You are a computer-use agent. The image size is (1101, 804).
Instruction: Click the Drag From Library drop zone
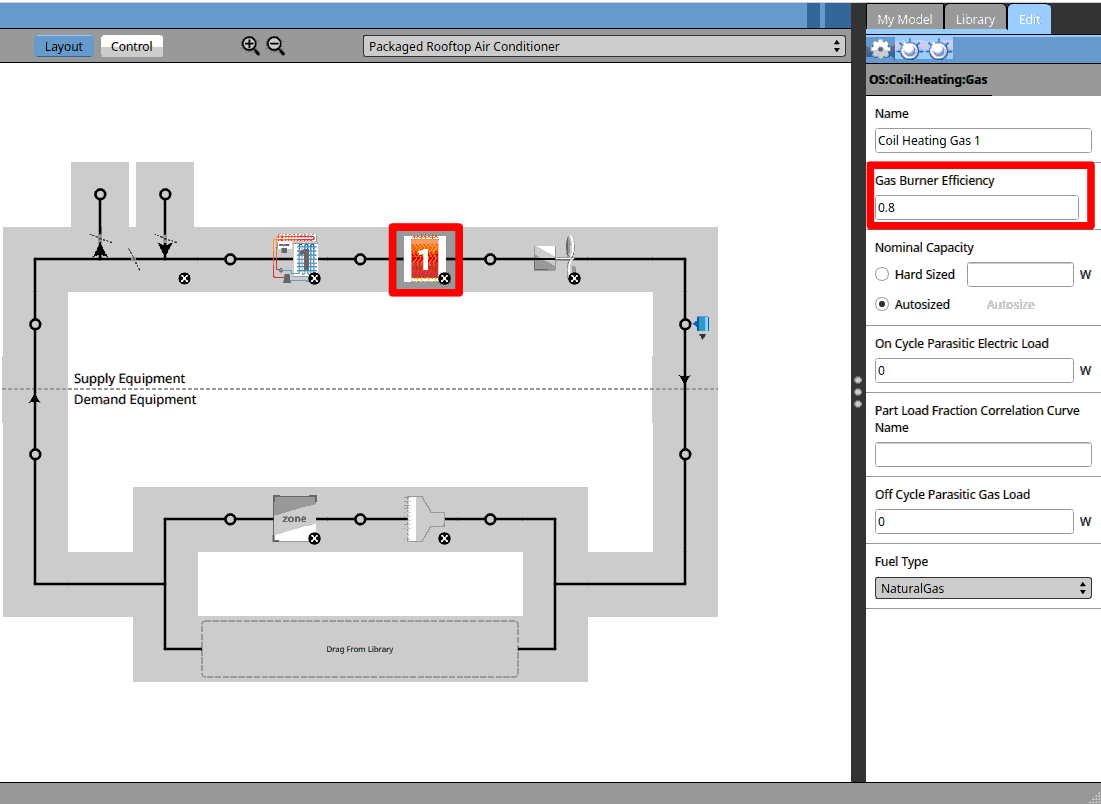360,649
